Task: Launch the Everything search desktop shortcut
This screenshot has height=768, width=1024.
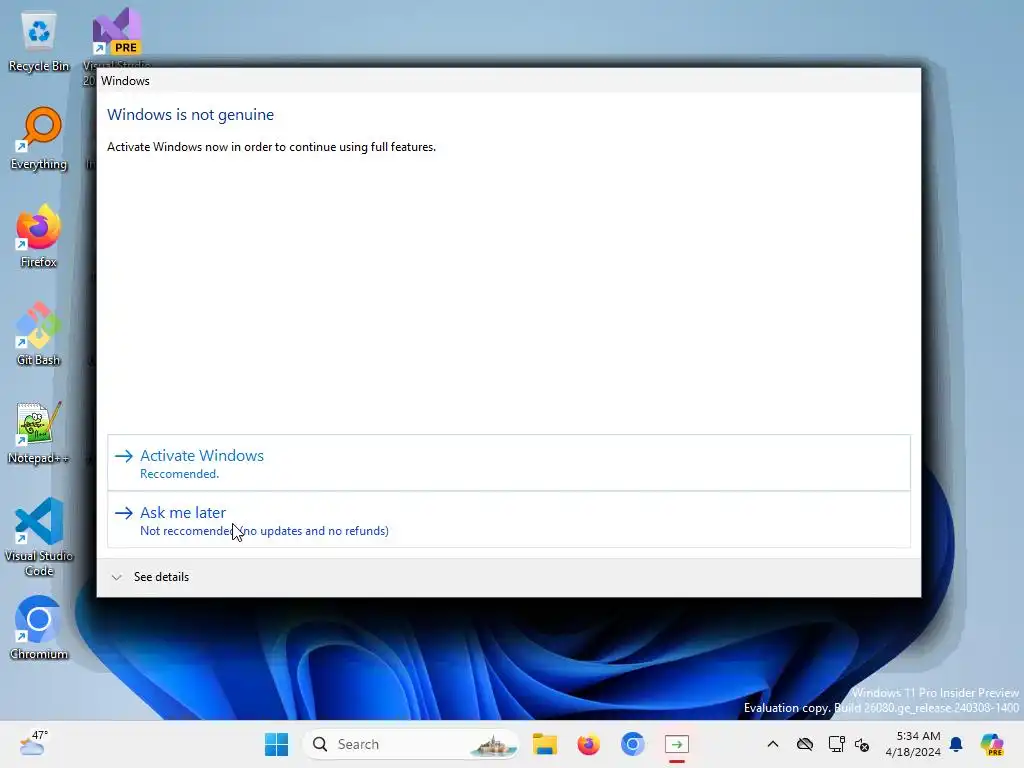Action: click(39, 138)
